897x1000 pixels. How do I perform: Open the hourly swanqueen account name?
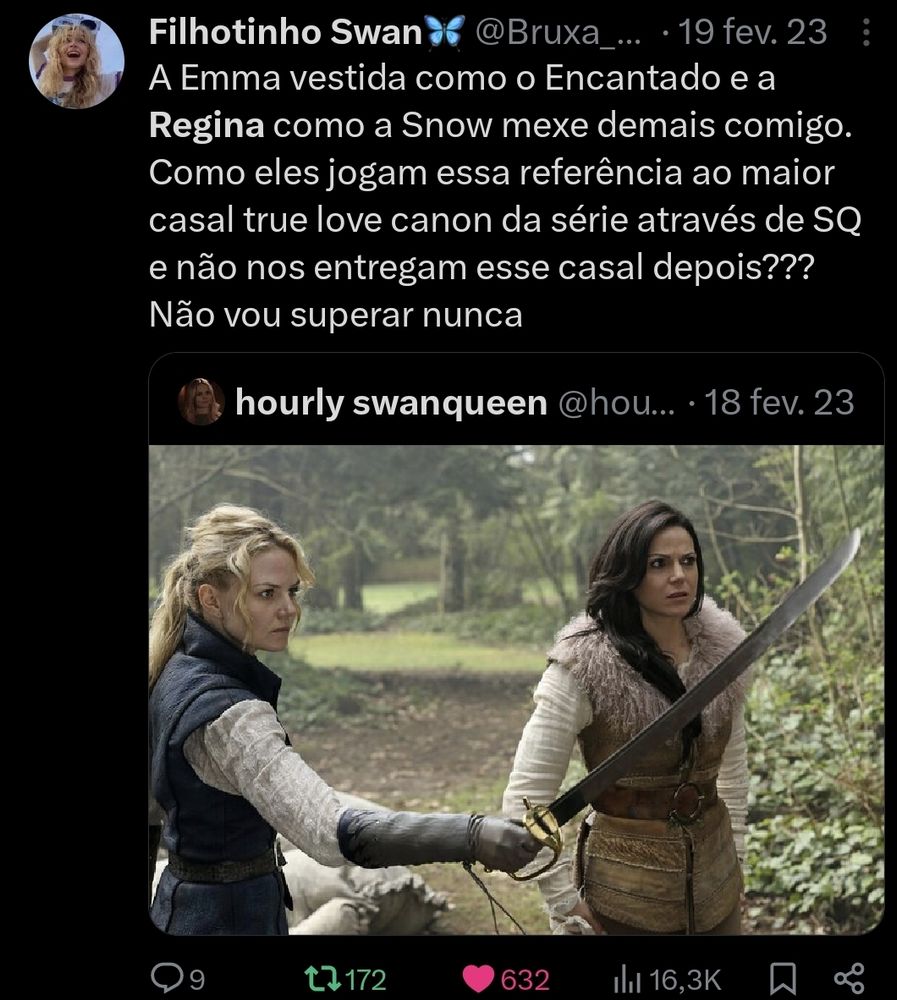pyautogui.click(x=391, y=402)
